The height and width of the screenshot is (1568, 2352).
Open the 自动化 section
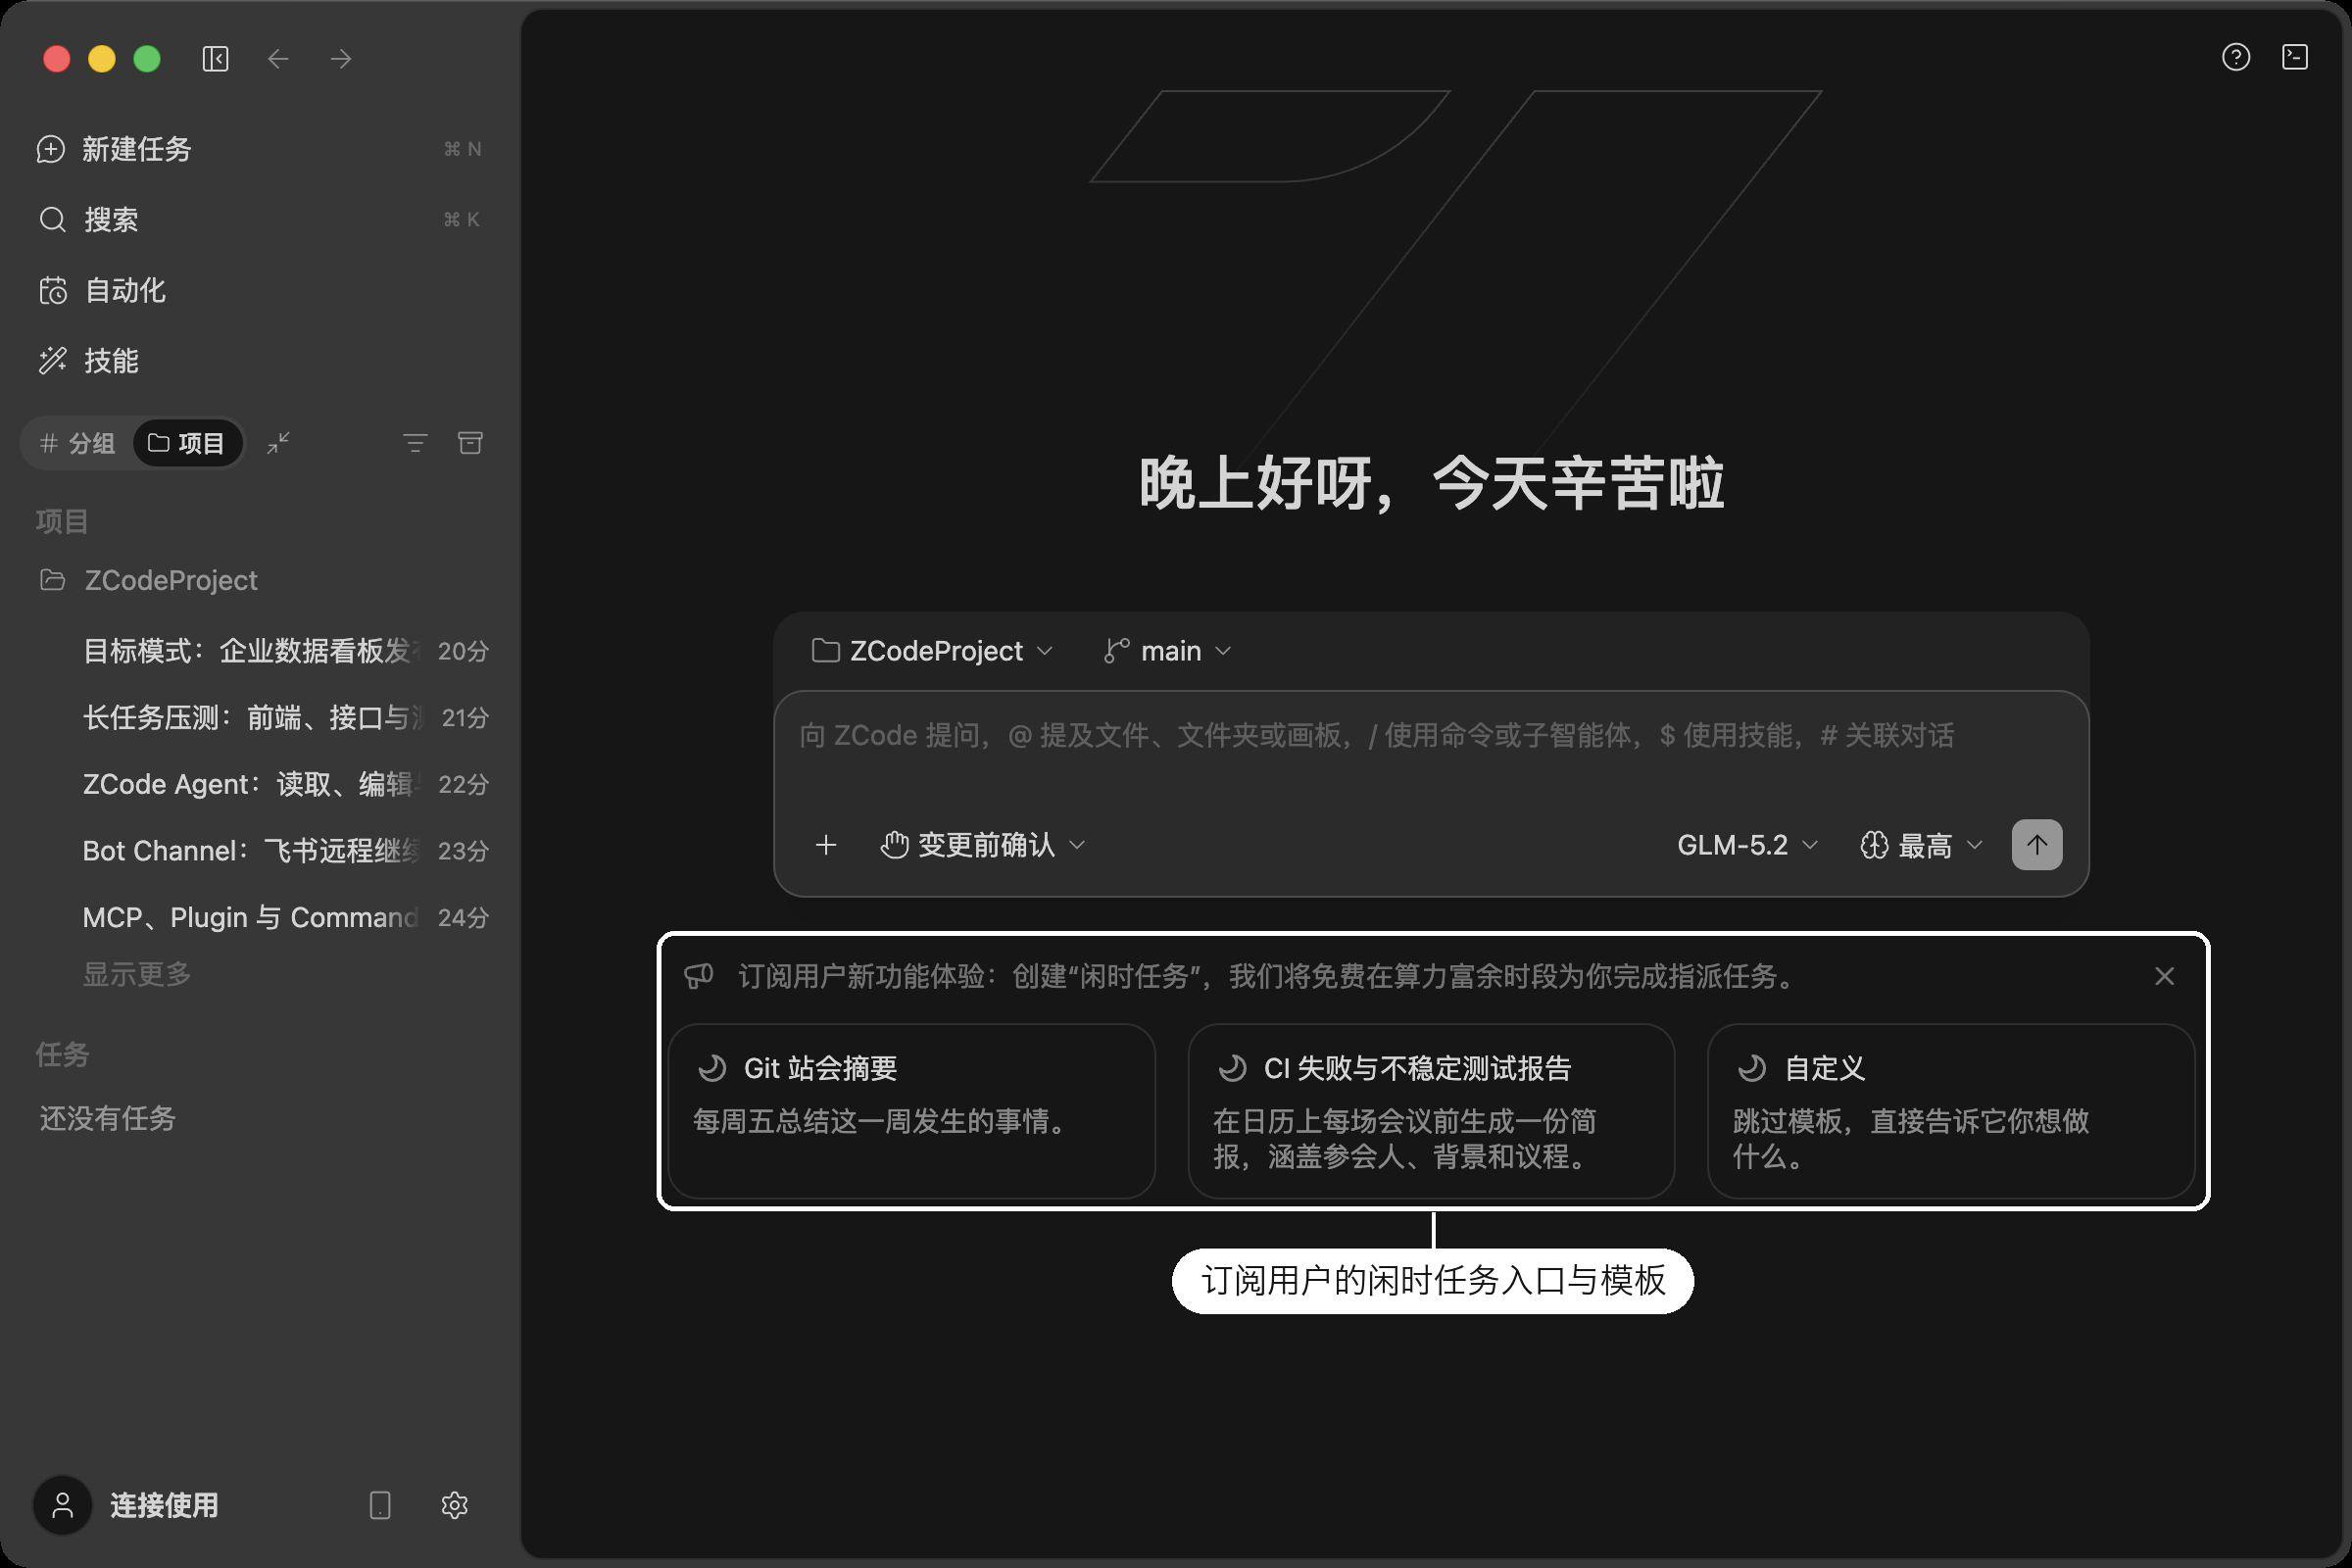coord(260,290)
